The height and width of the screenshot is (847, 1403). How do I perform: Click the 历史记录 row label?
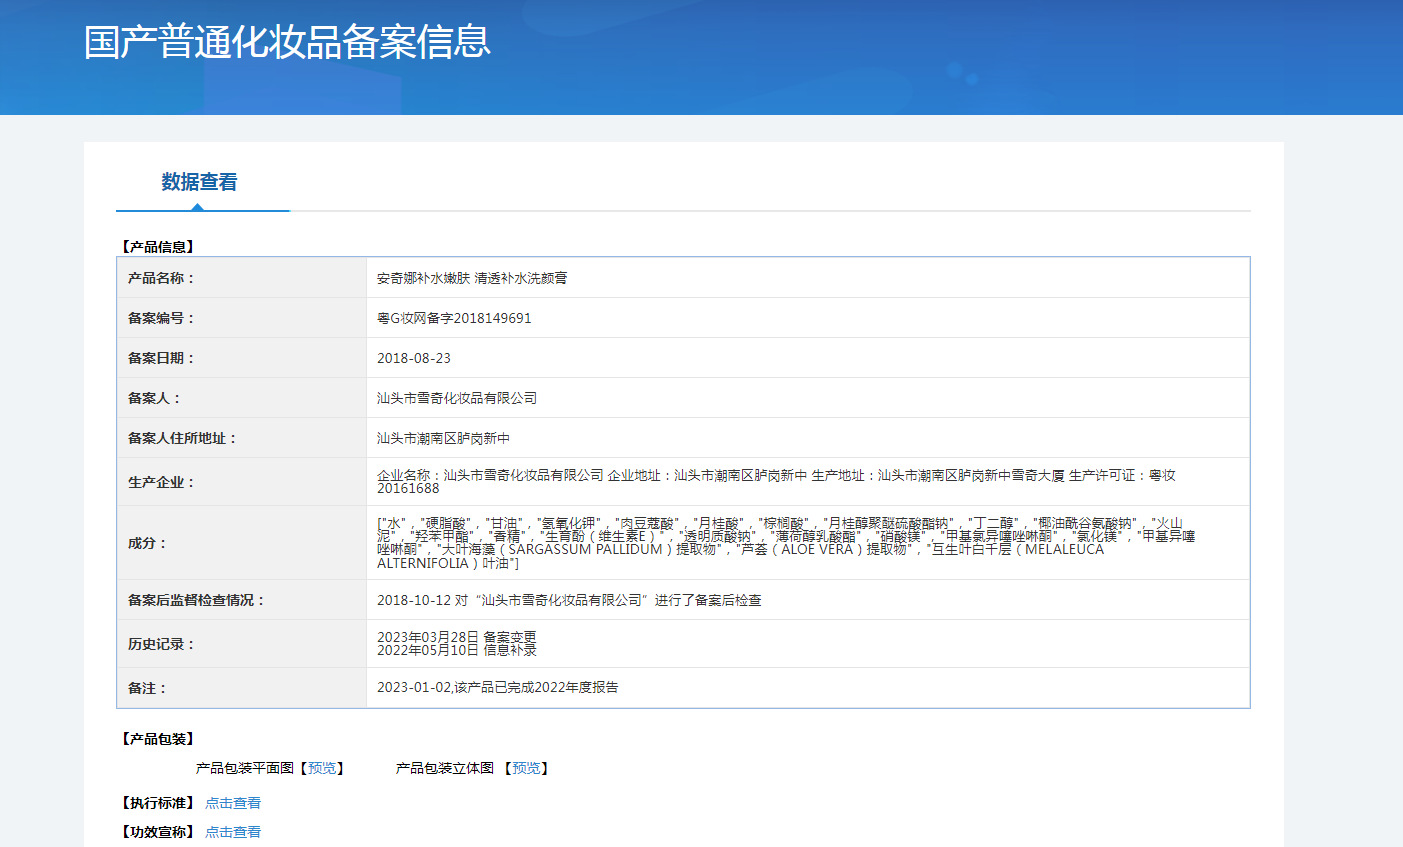click(x=161, y=644)
